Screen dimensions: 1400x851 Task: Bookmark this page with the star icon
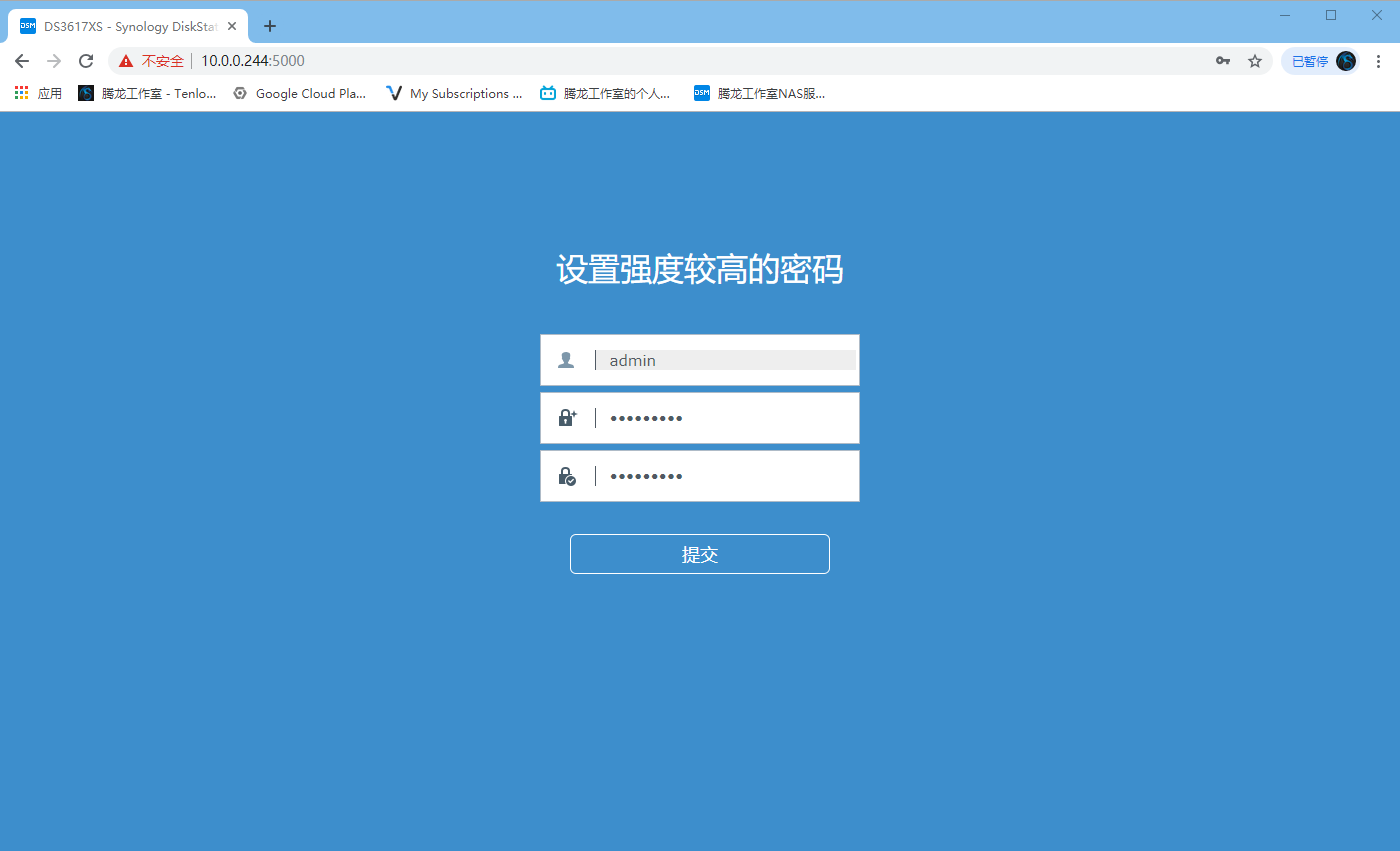point(1255,61)
